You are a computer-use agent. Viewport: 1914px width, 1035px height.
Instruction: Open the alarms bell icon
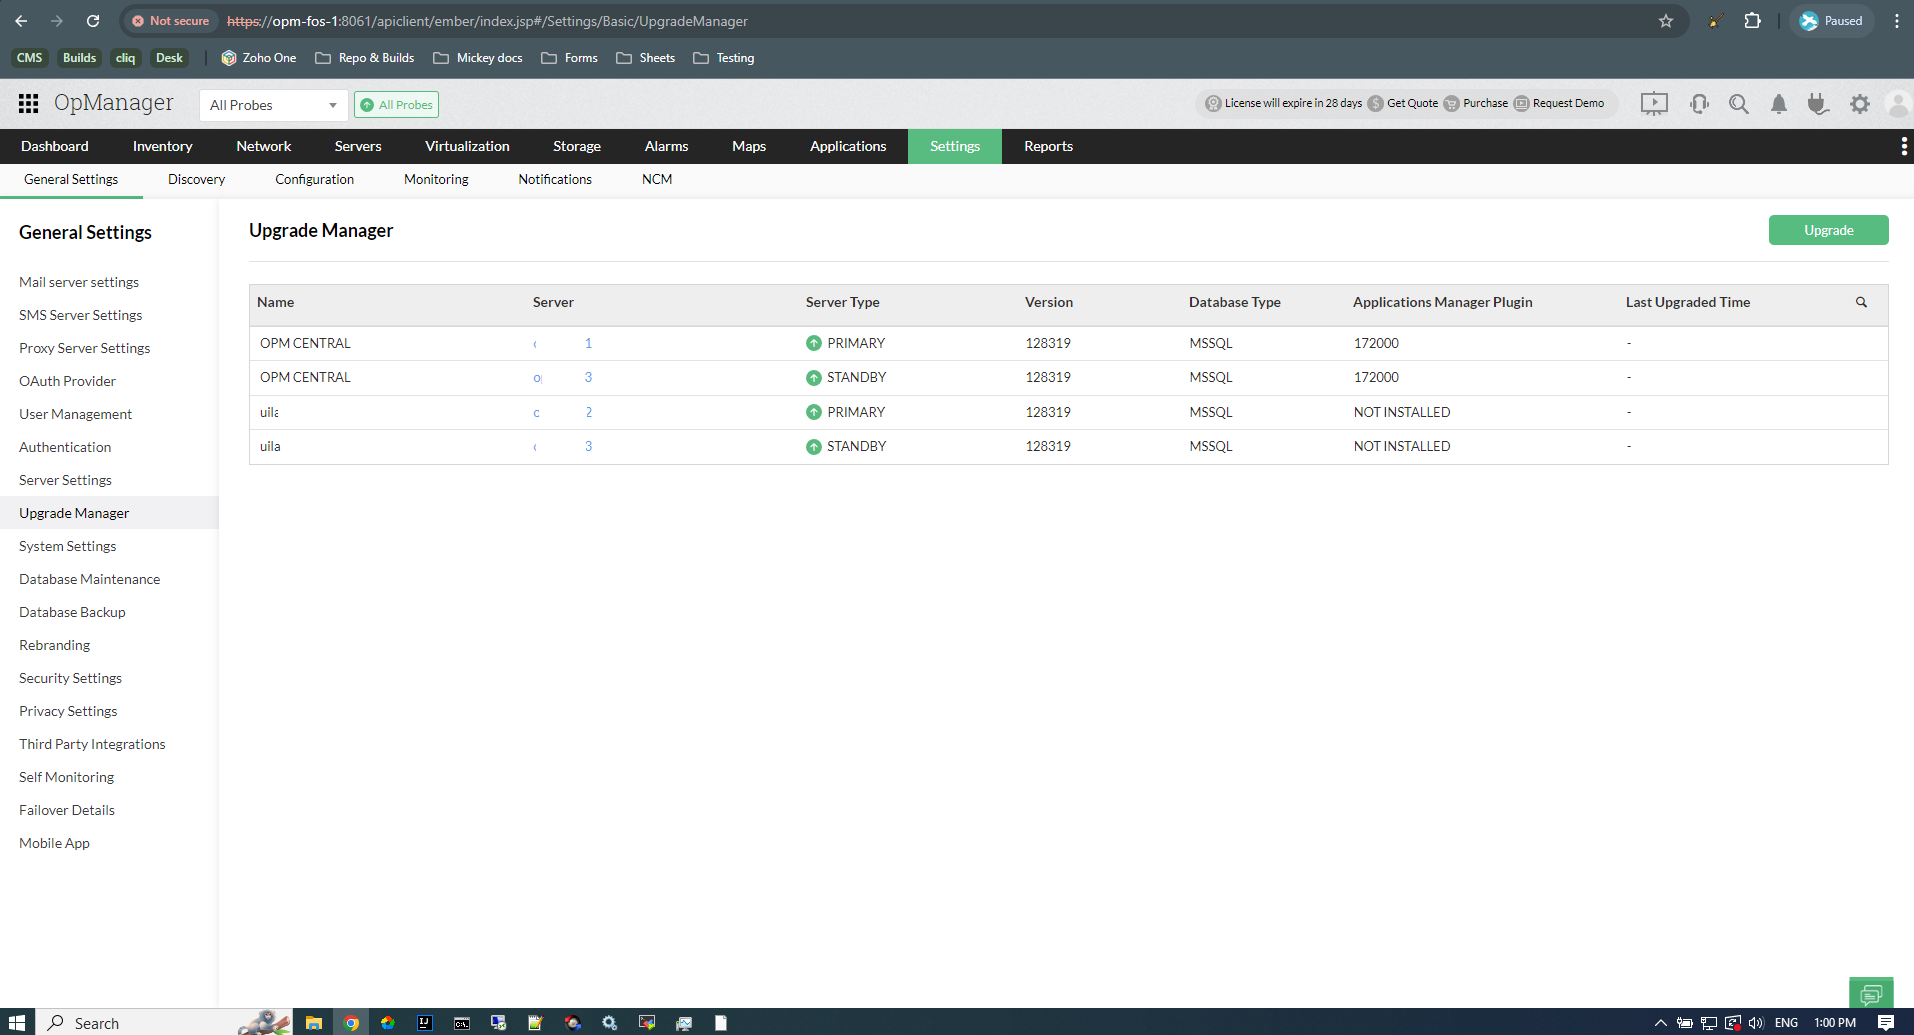[x=1779, y=103]
